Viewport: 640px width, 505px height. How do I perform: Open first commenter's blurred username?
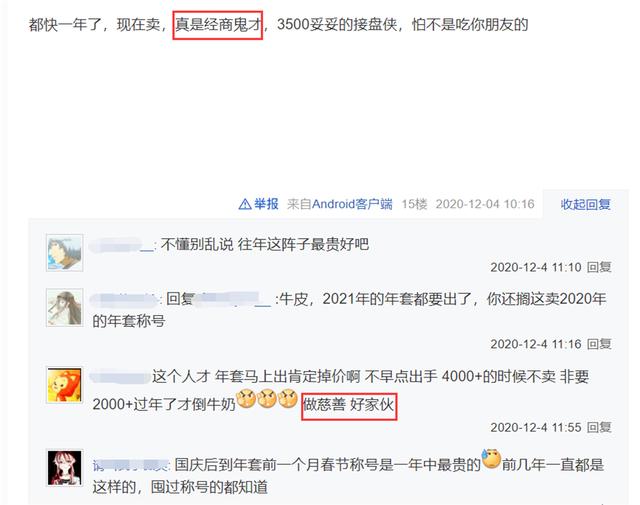coord(121,245)
